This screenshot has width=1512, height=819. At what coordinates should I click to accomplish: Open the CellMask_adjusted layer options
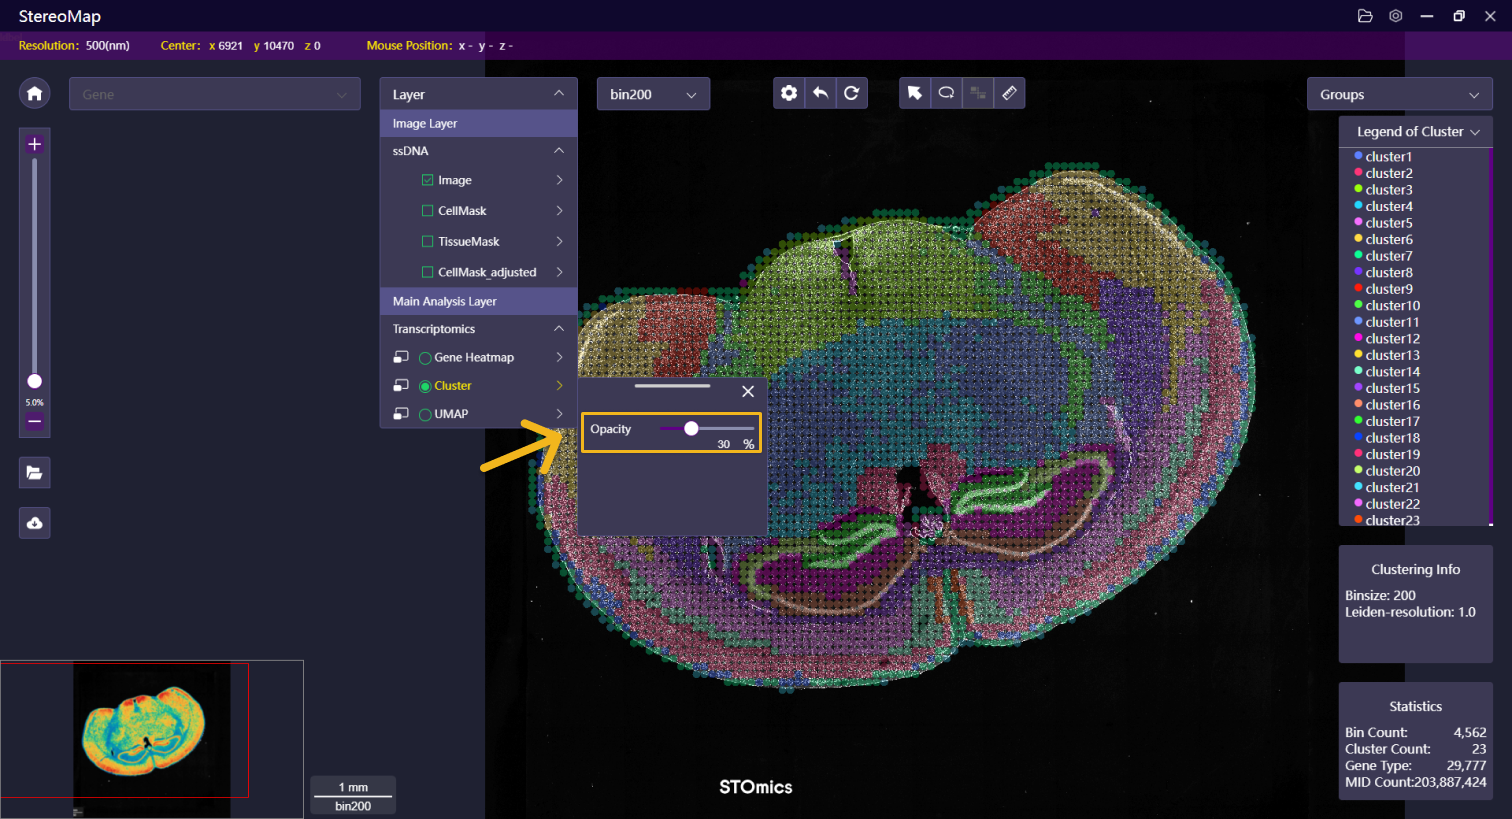pos(559,272)
